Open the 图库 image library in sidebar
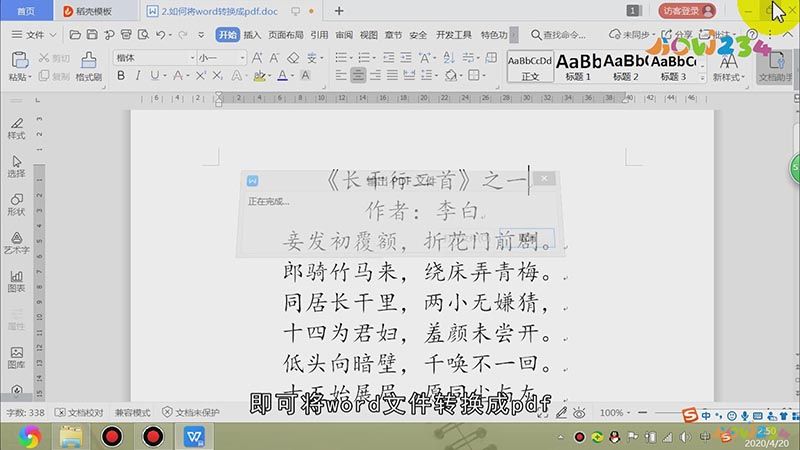Viewport: 800px width, 450px height. coord(16,358)
